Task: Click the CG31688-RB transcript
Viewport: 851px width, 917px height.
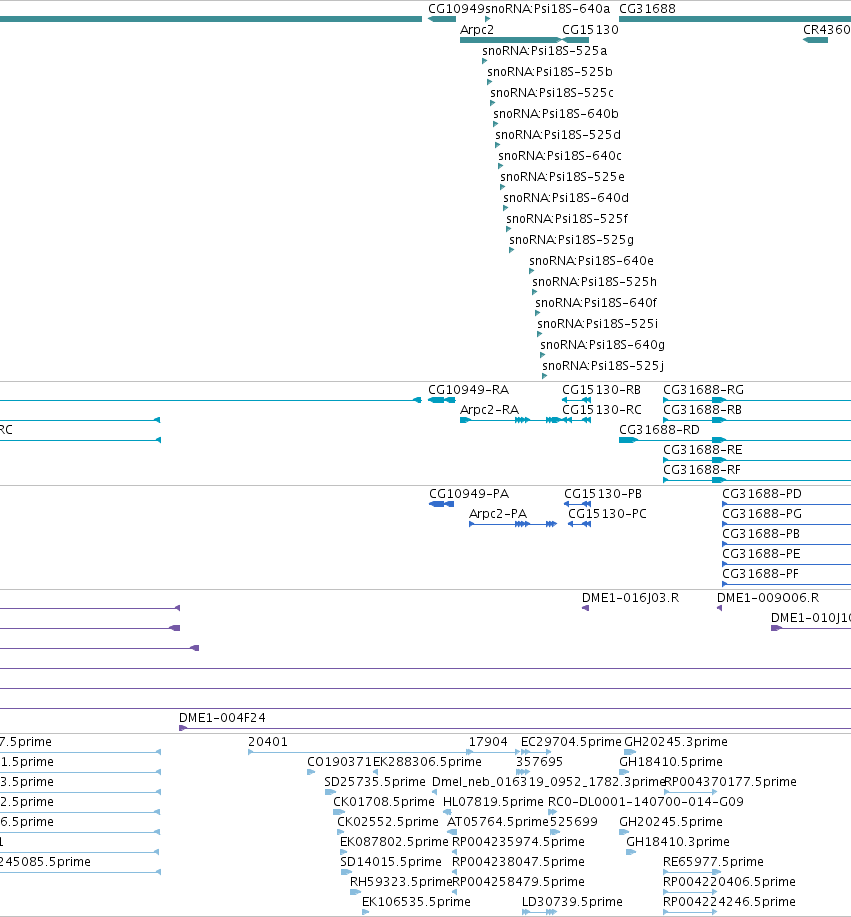Action: click(x=757, y=420)
